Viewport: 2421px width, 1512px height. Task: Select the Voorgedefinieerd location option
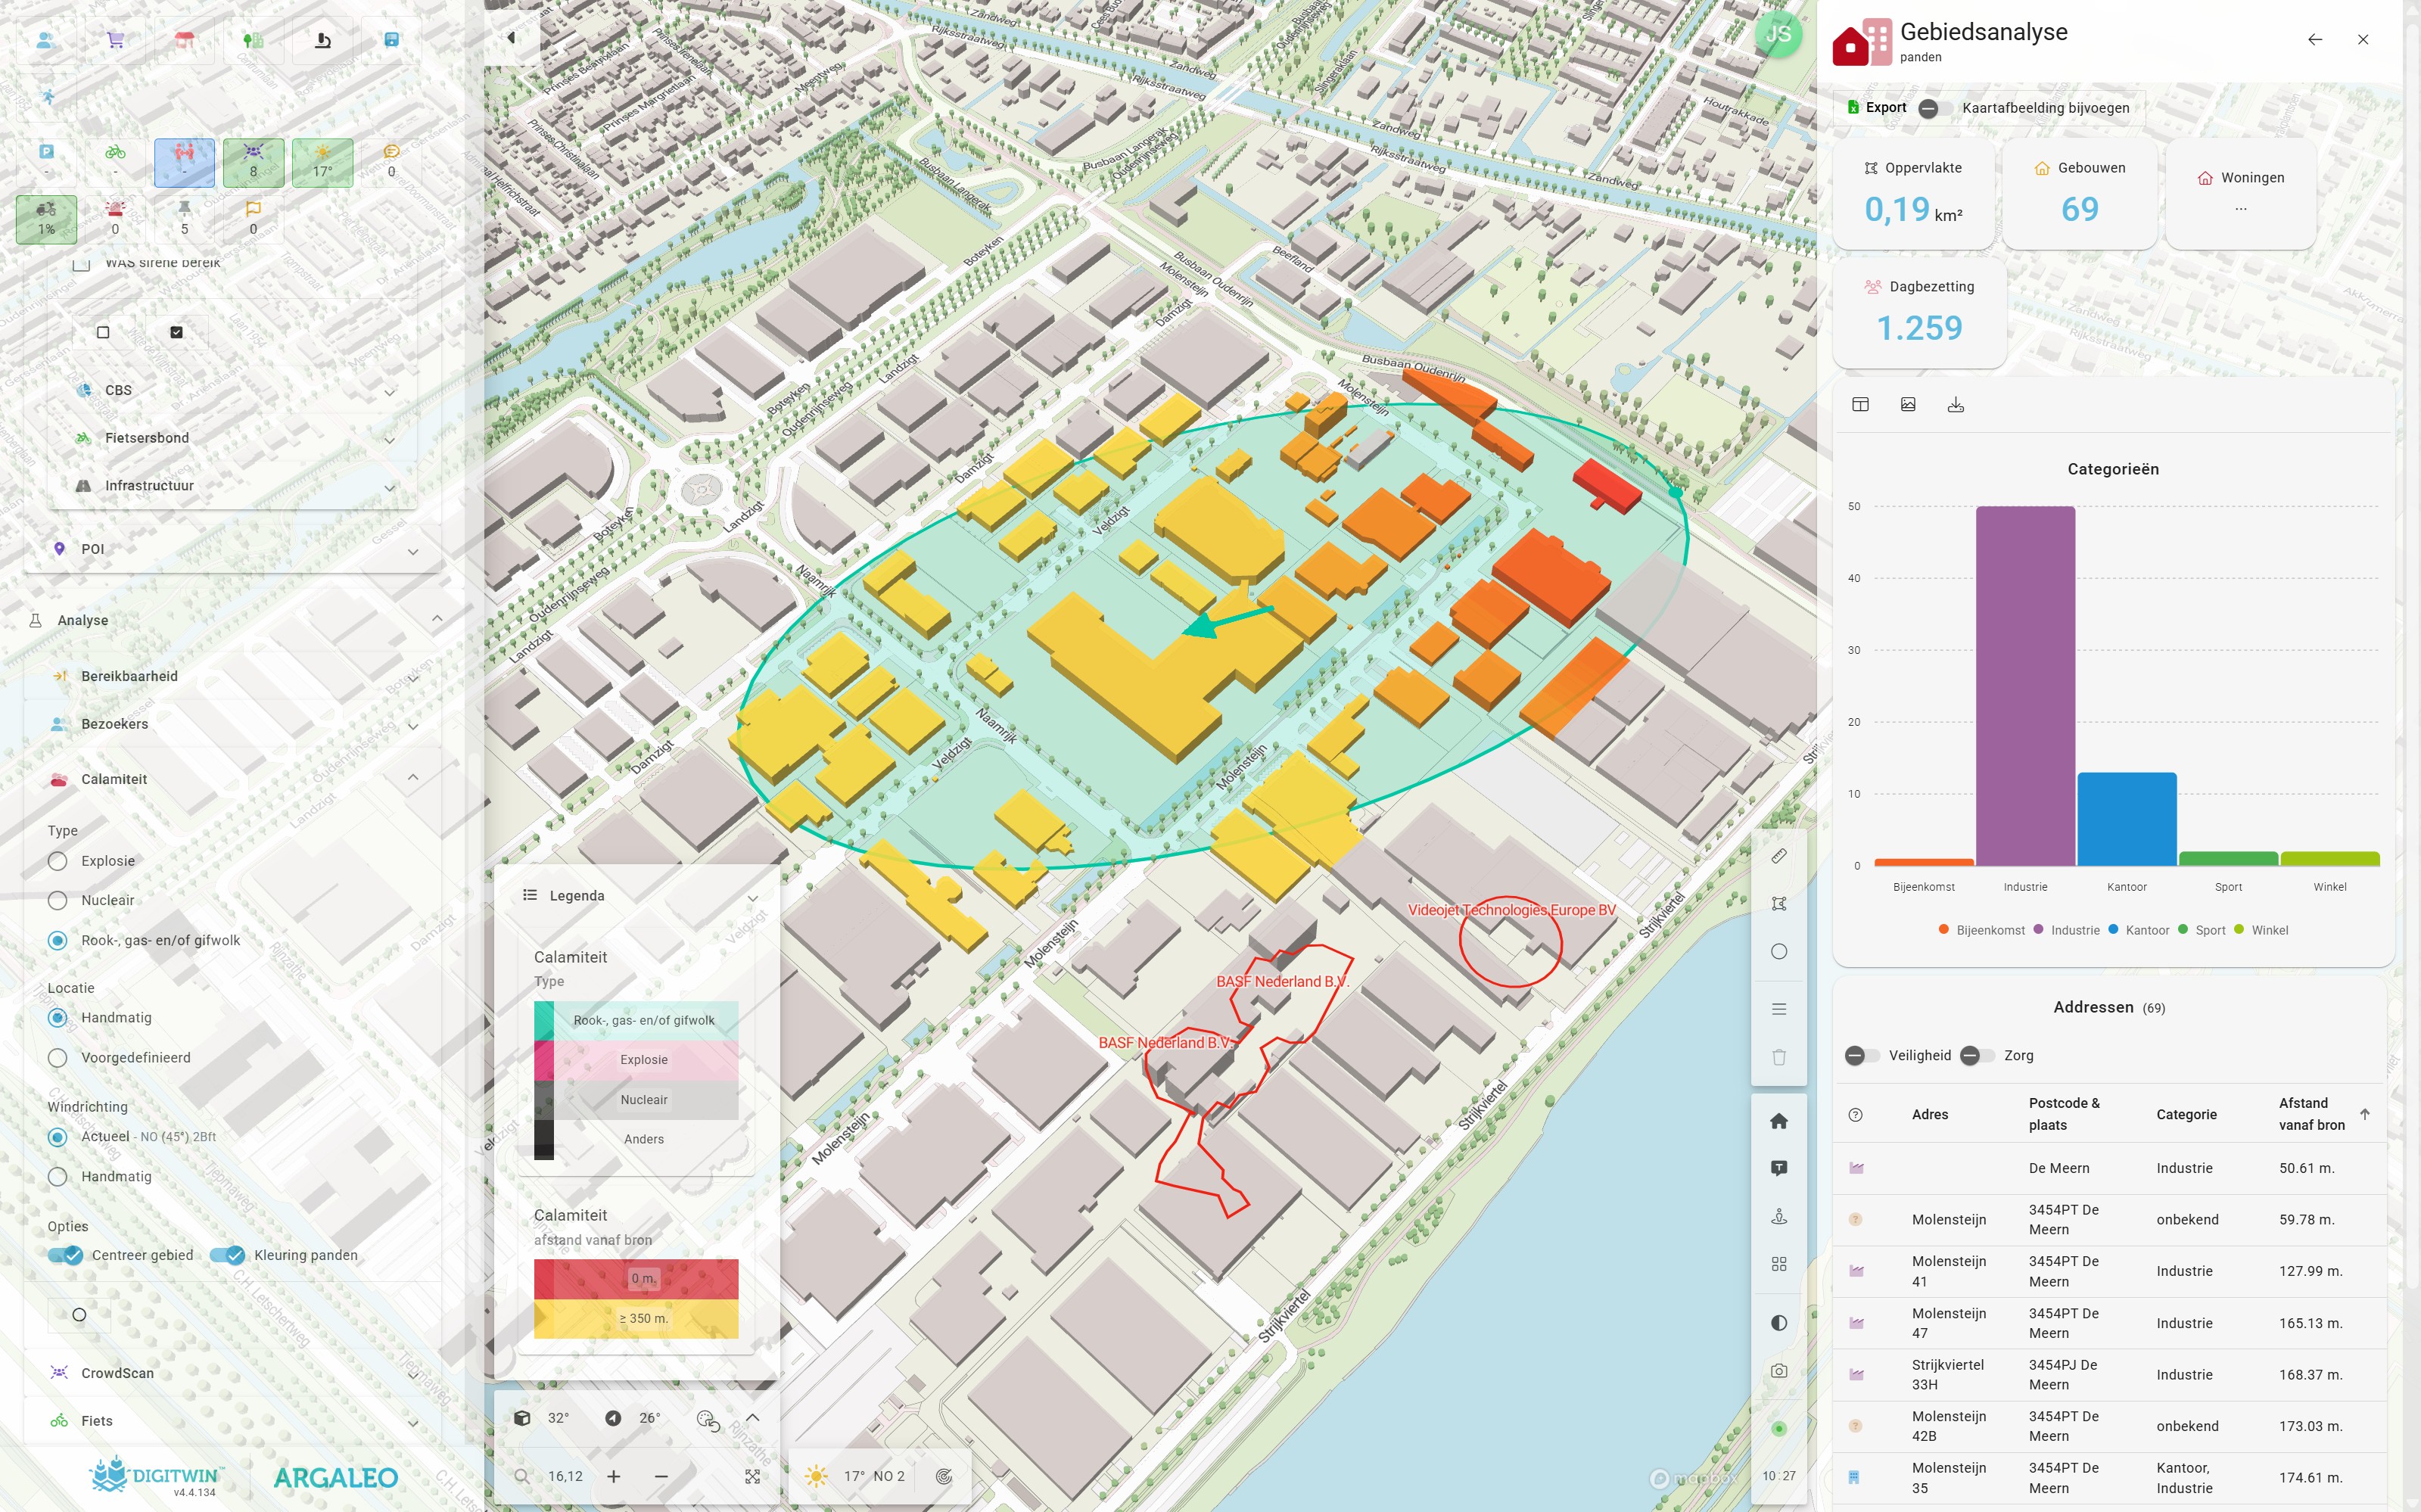[58, 1057]
